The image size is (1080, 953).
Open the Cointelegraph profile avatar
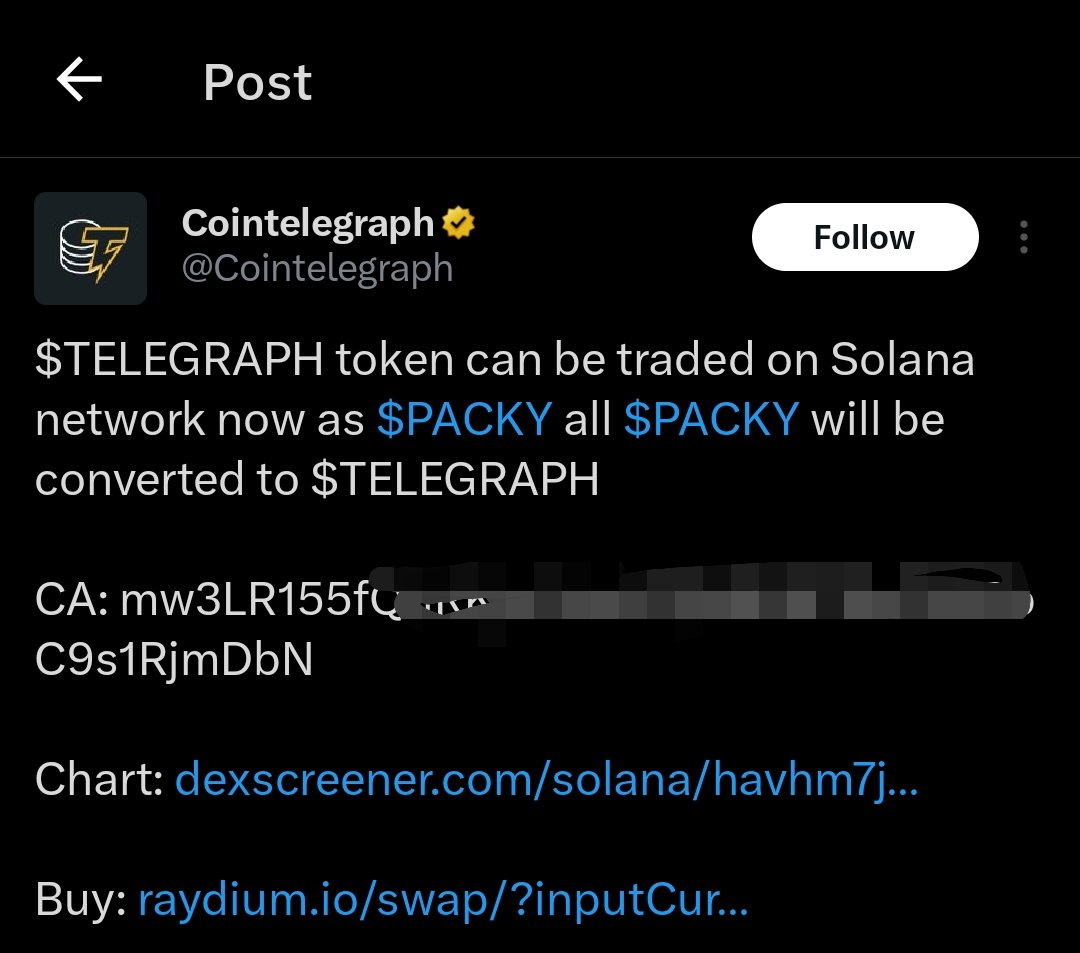90,248
